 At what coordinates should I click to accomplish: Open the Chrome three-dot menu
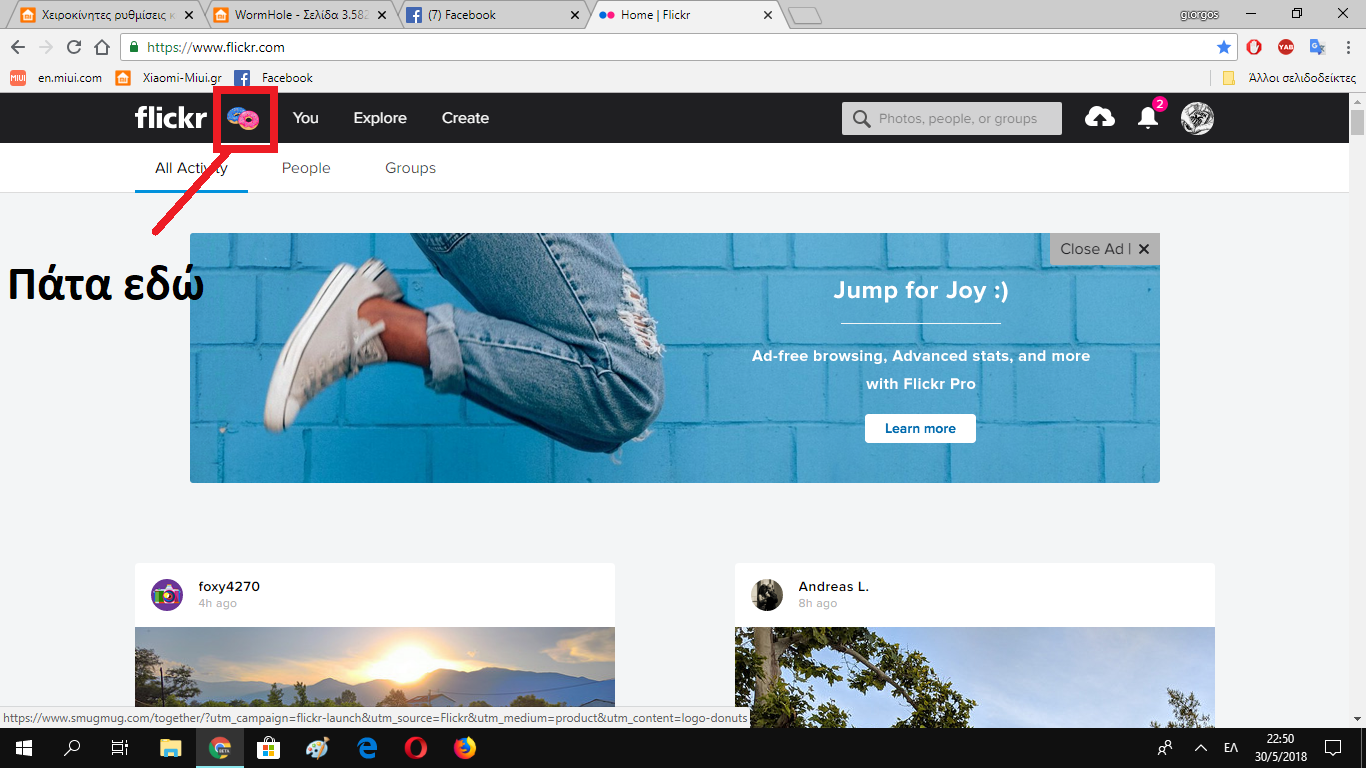point(1348,47)
